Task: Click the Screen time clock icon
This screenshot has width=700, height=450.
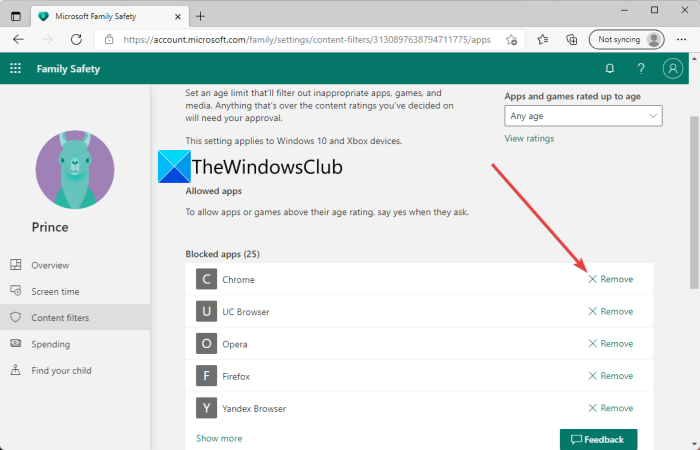Action: click(16, 291)
